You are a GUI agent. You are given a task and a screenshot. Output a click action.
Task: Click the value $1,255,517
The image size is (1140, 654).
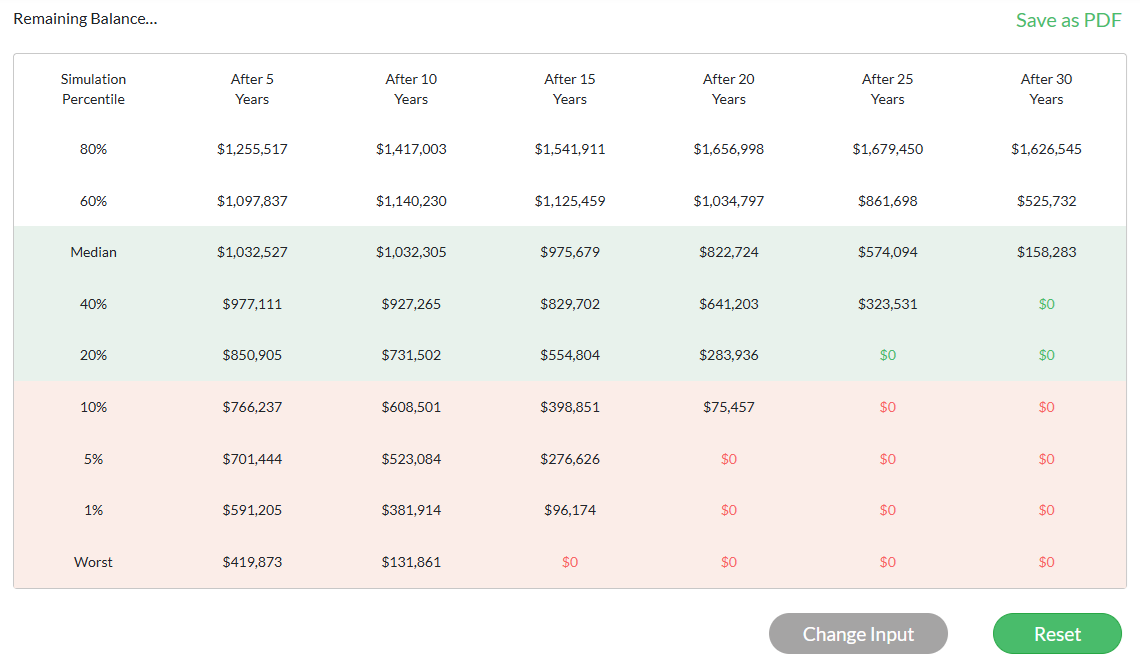[x=252, y=149]
